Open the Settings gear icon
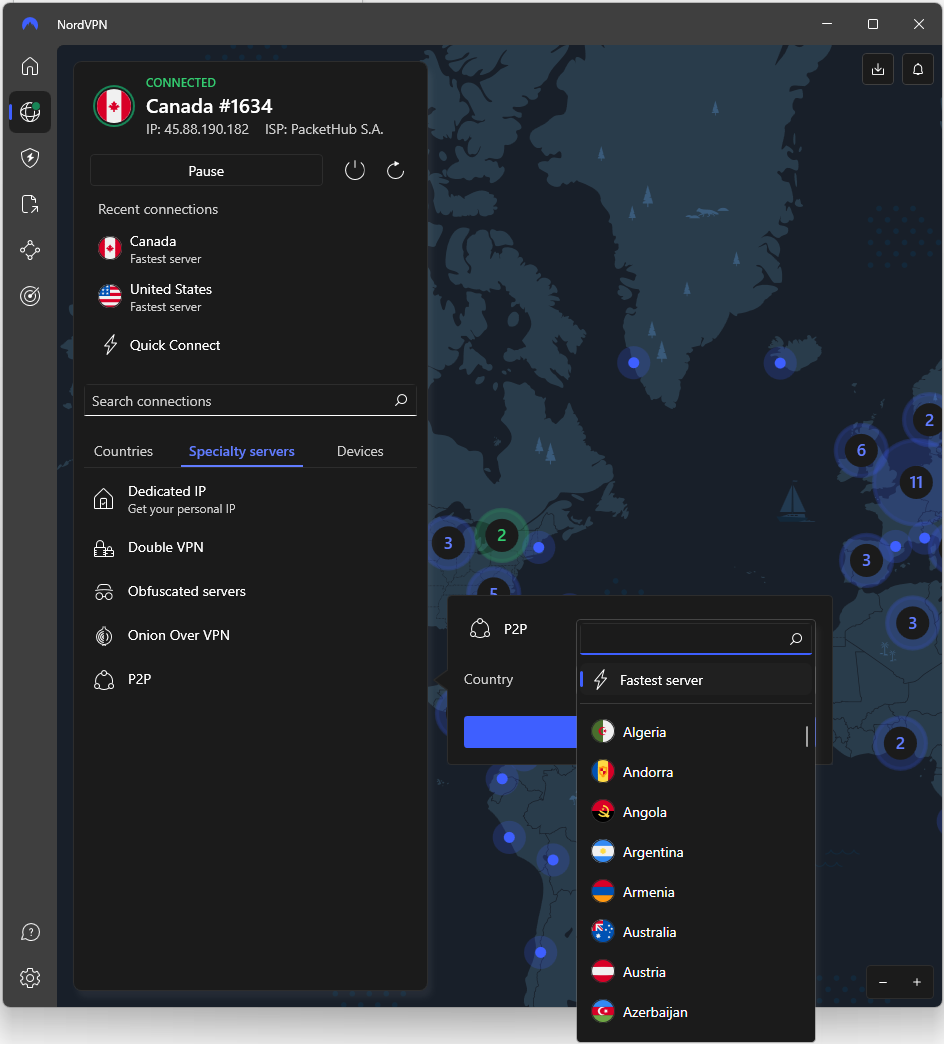Viewport: 944px width, 1044px height. coord(30,978)
